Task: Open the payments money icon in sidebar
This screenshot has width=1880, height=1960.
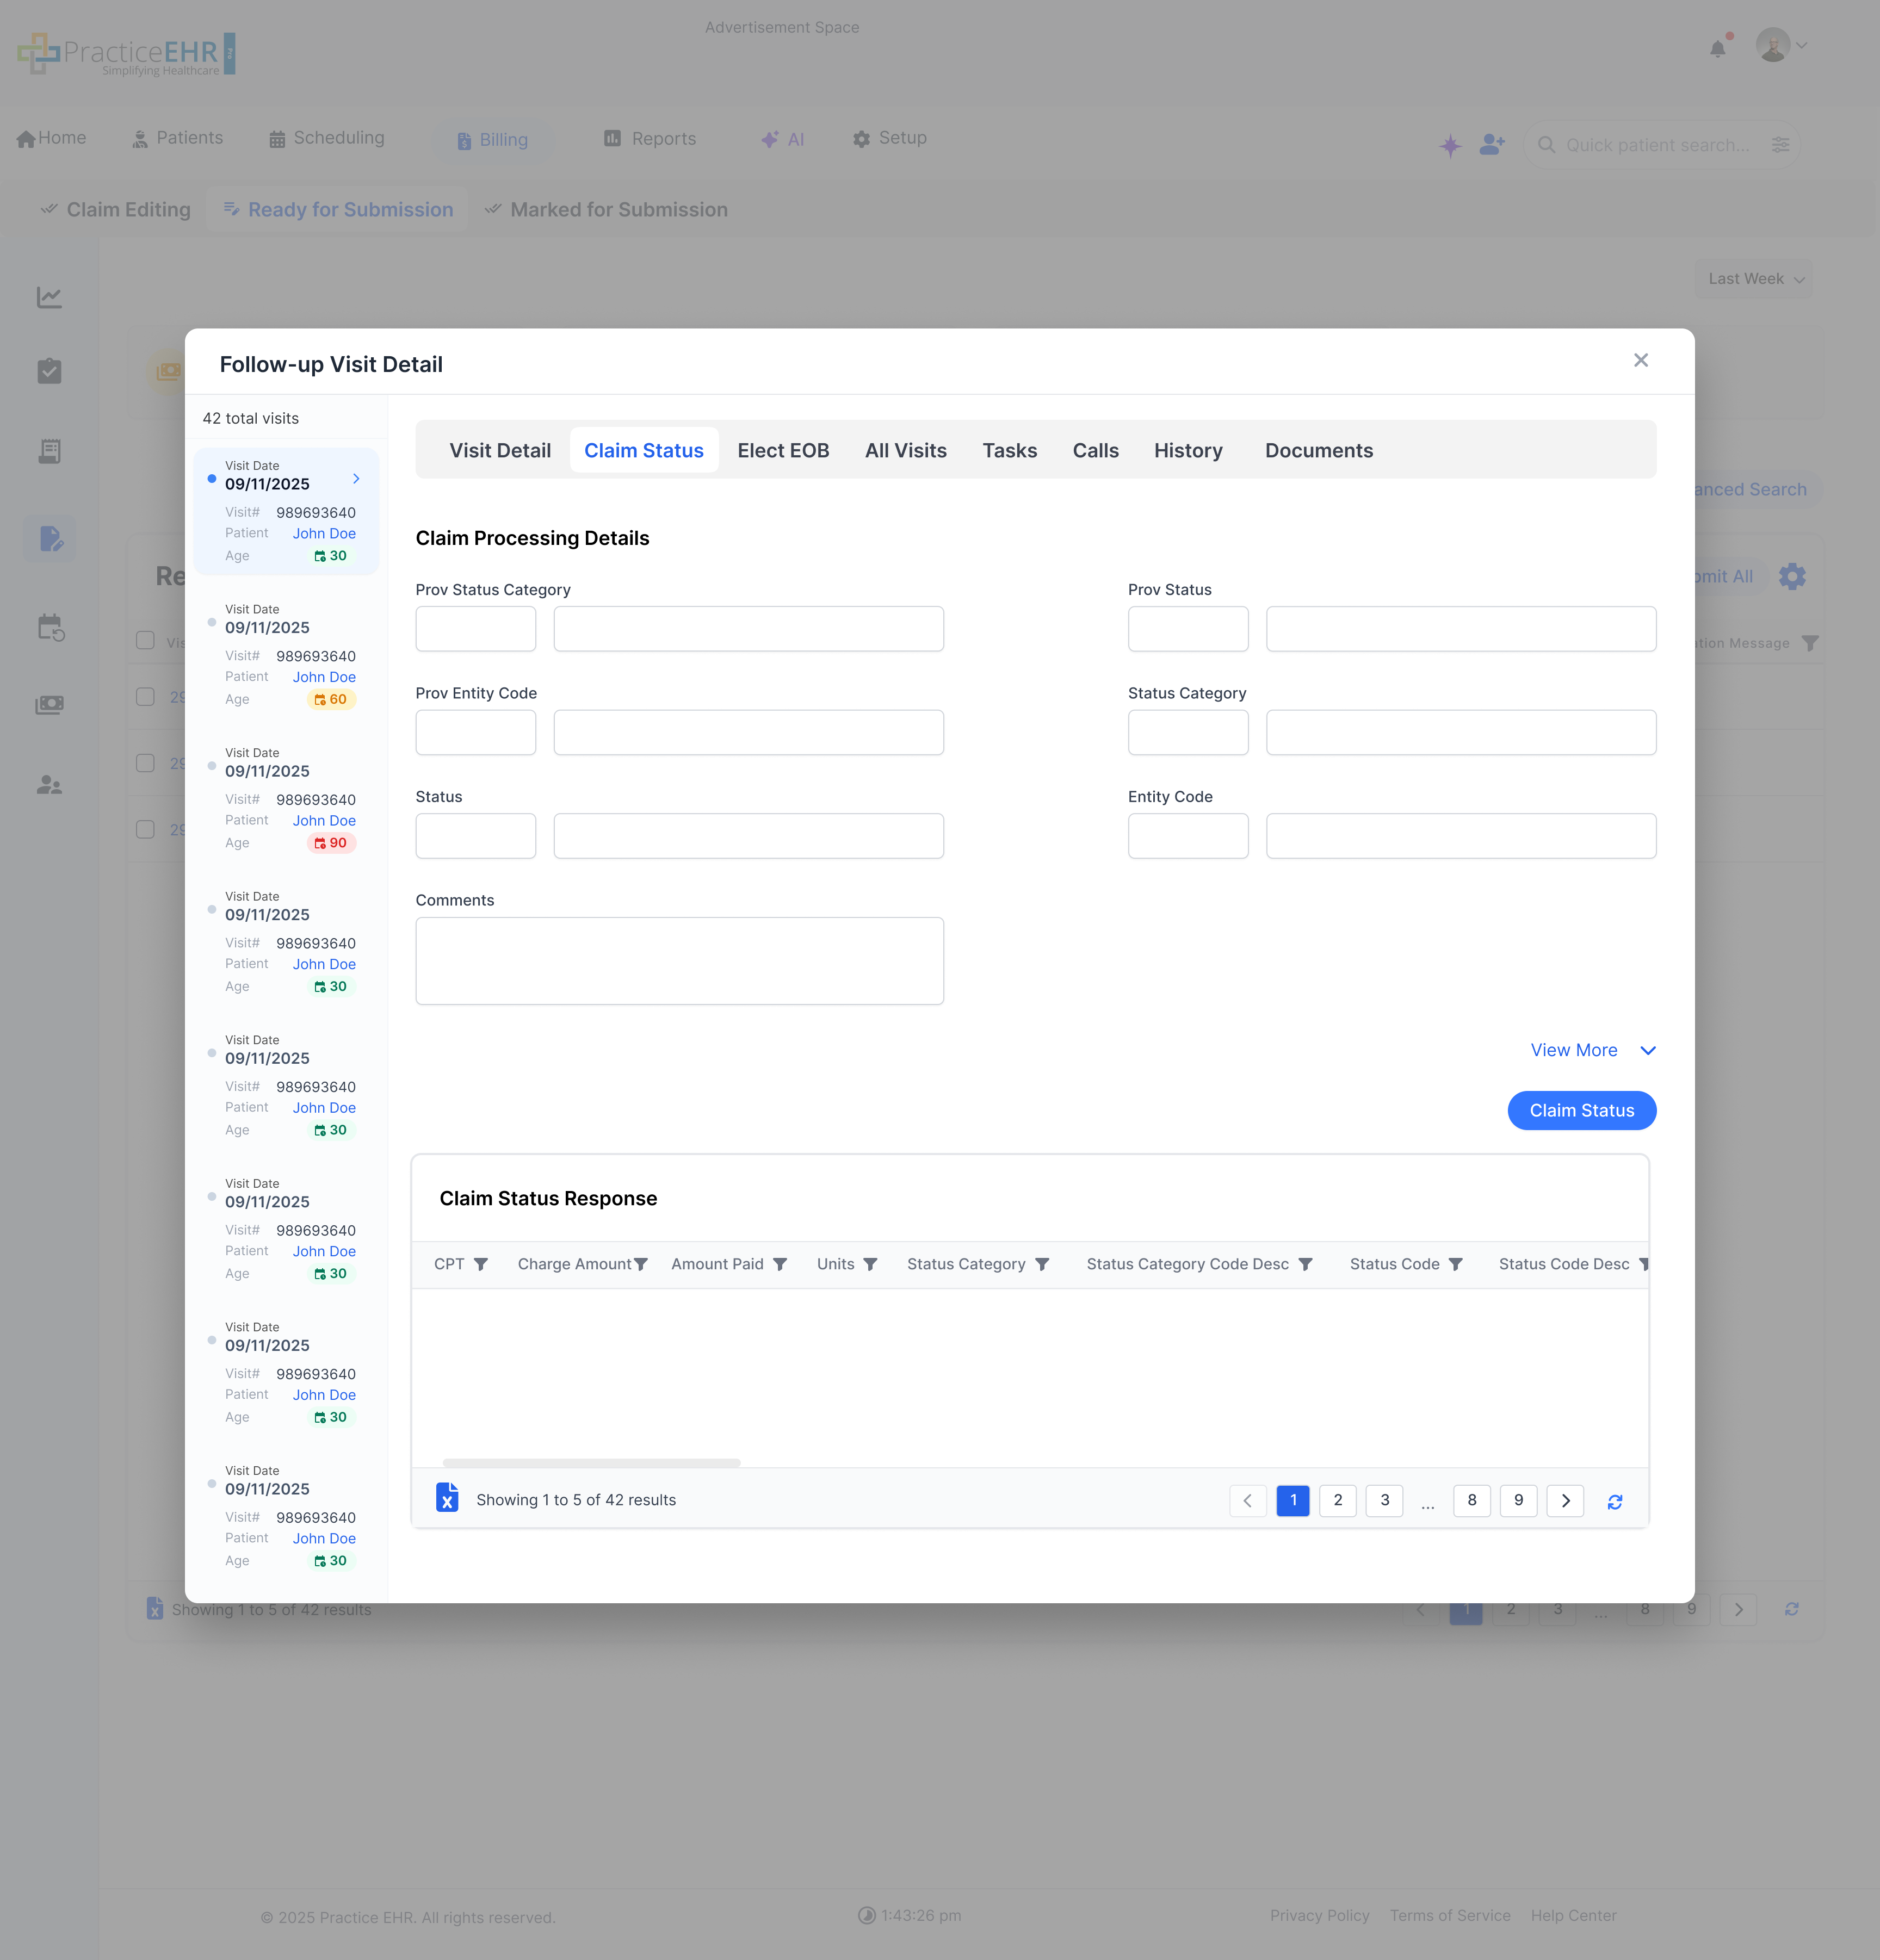Action: tap(49, 704)
